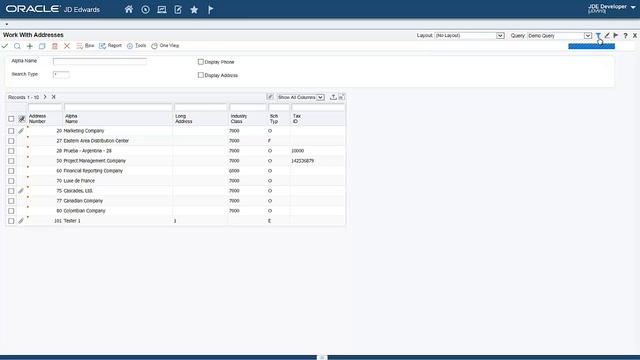The image size is (640, 360).
Task: Open the edit note icon in header
Action: [178, 9]
